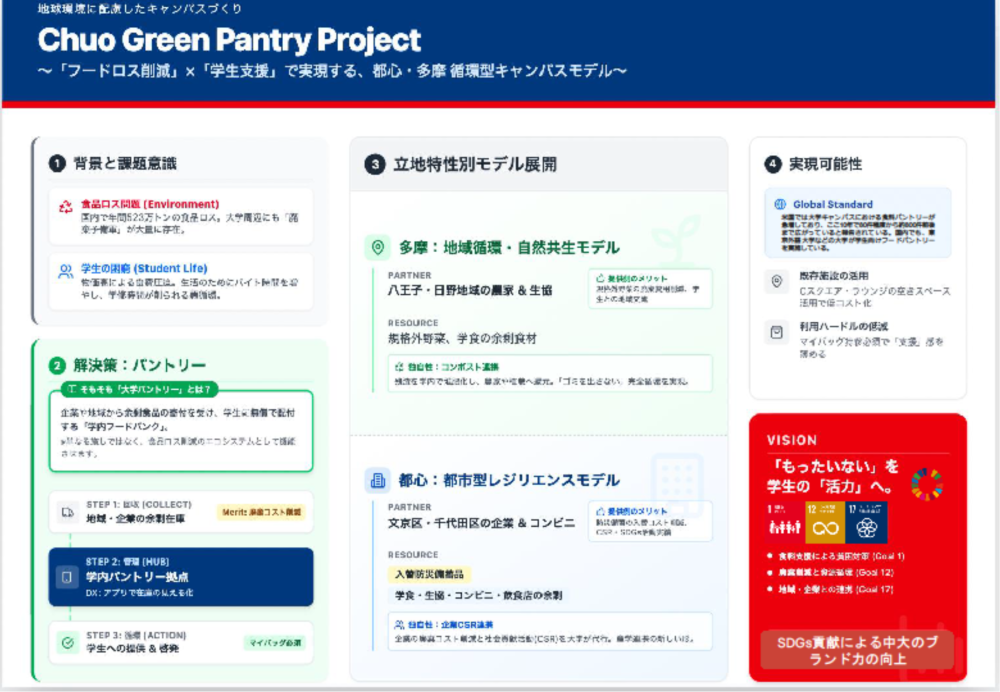Click the location pin icon for 既存施設の活用
Screen dimensions: 1000x692
click(777, 282)
